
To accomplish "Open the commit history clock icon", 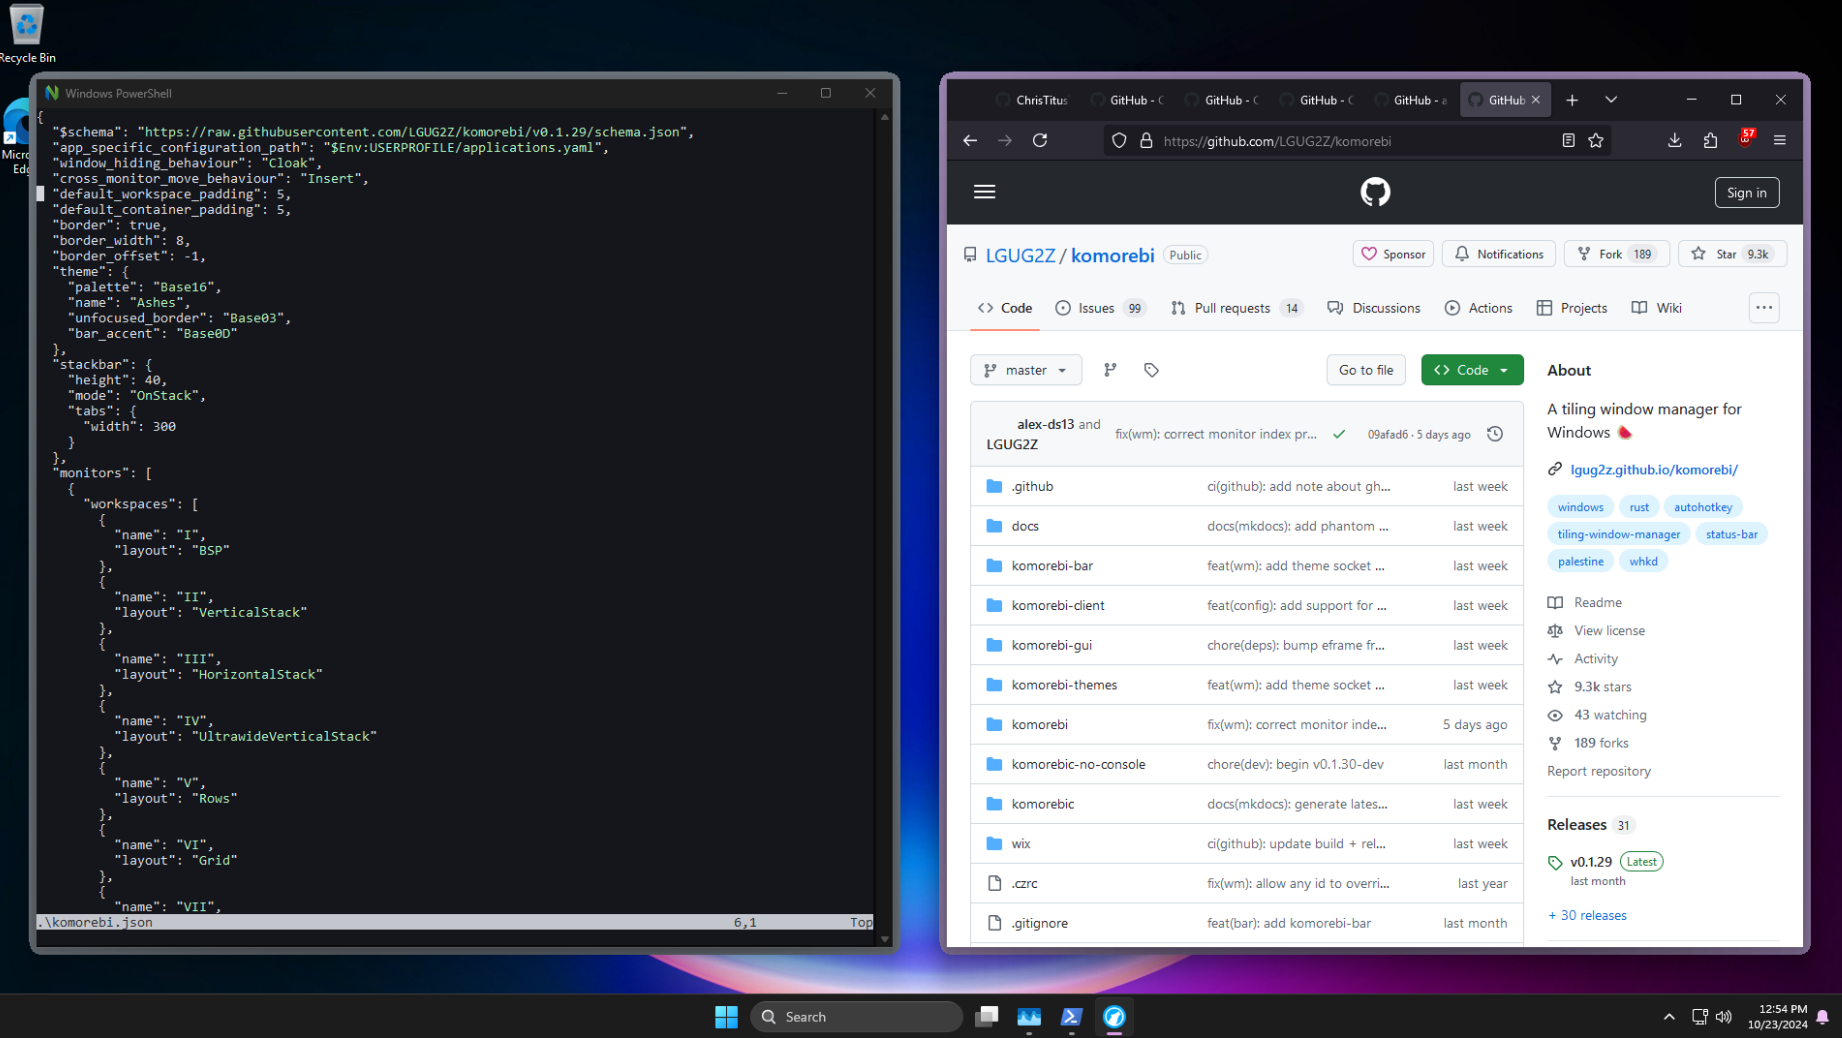I will (x=1495, y=433).
